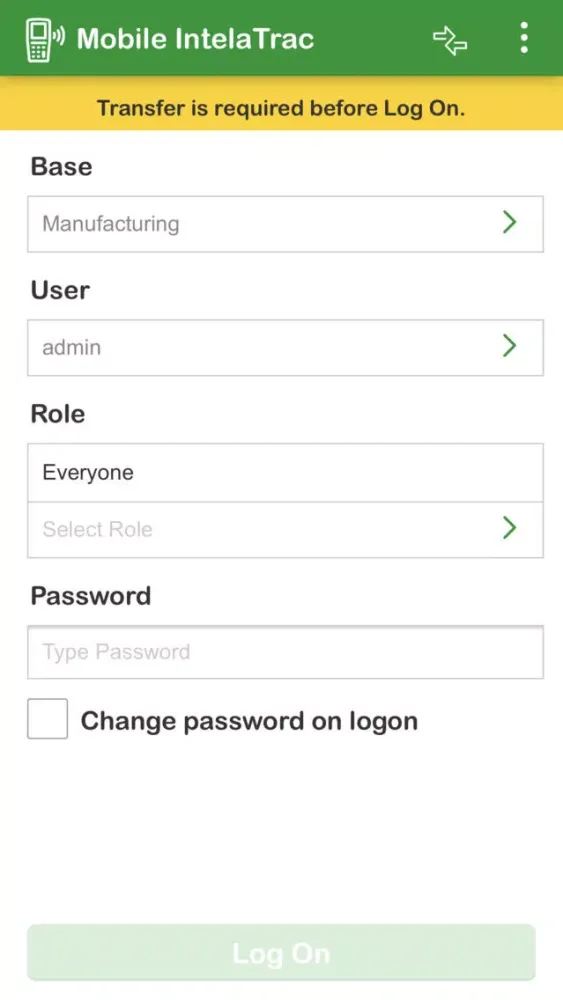Enable Change password on logon checkbox
Screen dimensions: 563x1000
click(x=47, y=719)
